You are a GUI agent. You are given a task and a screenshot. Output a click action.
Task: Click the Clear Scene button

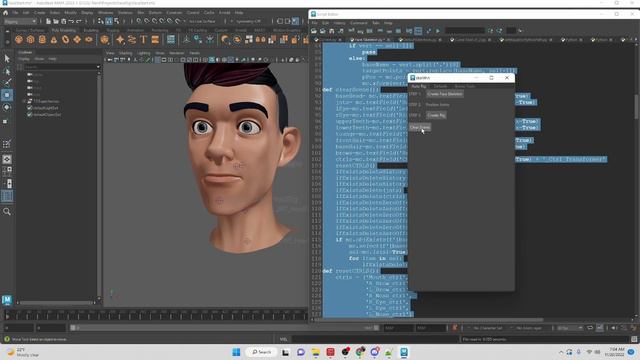[x=420, y=128]
